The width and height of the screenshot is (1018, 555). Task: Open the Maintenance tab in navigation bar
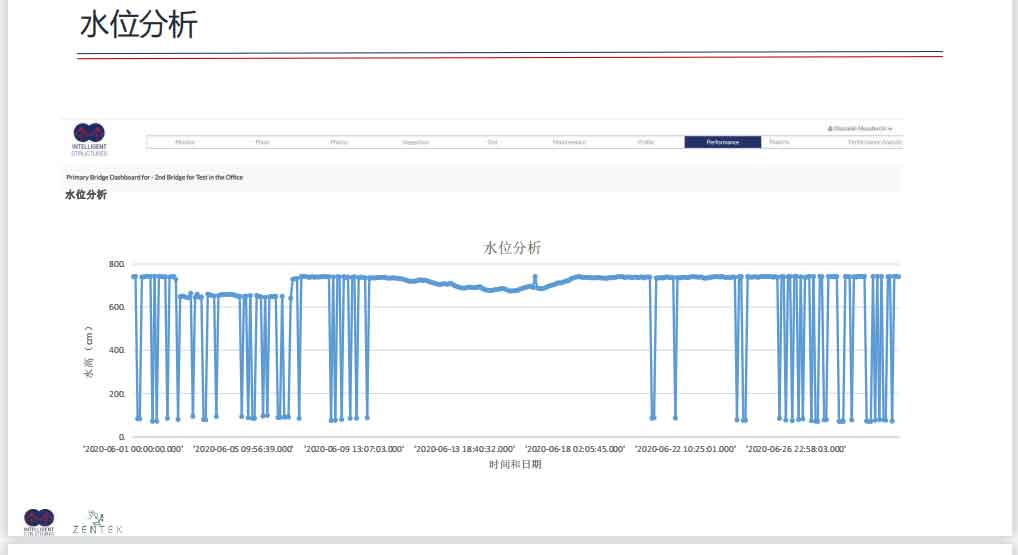coord(569,142)
